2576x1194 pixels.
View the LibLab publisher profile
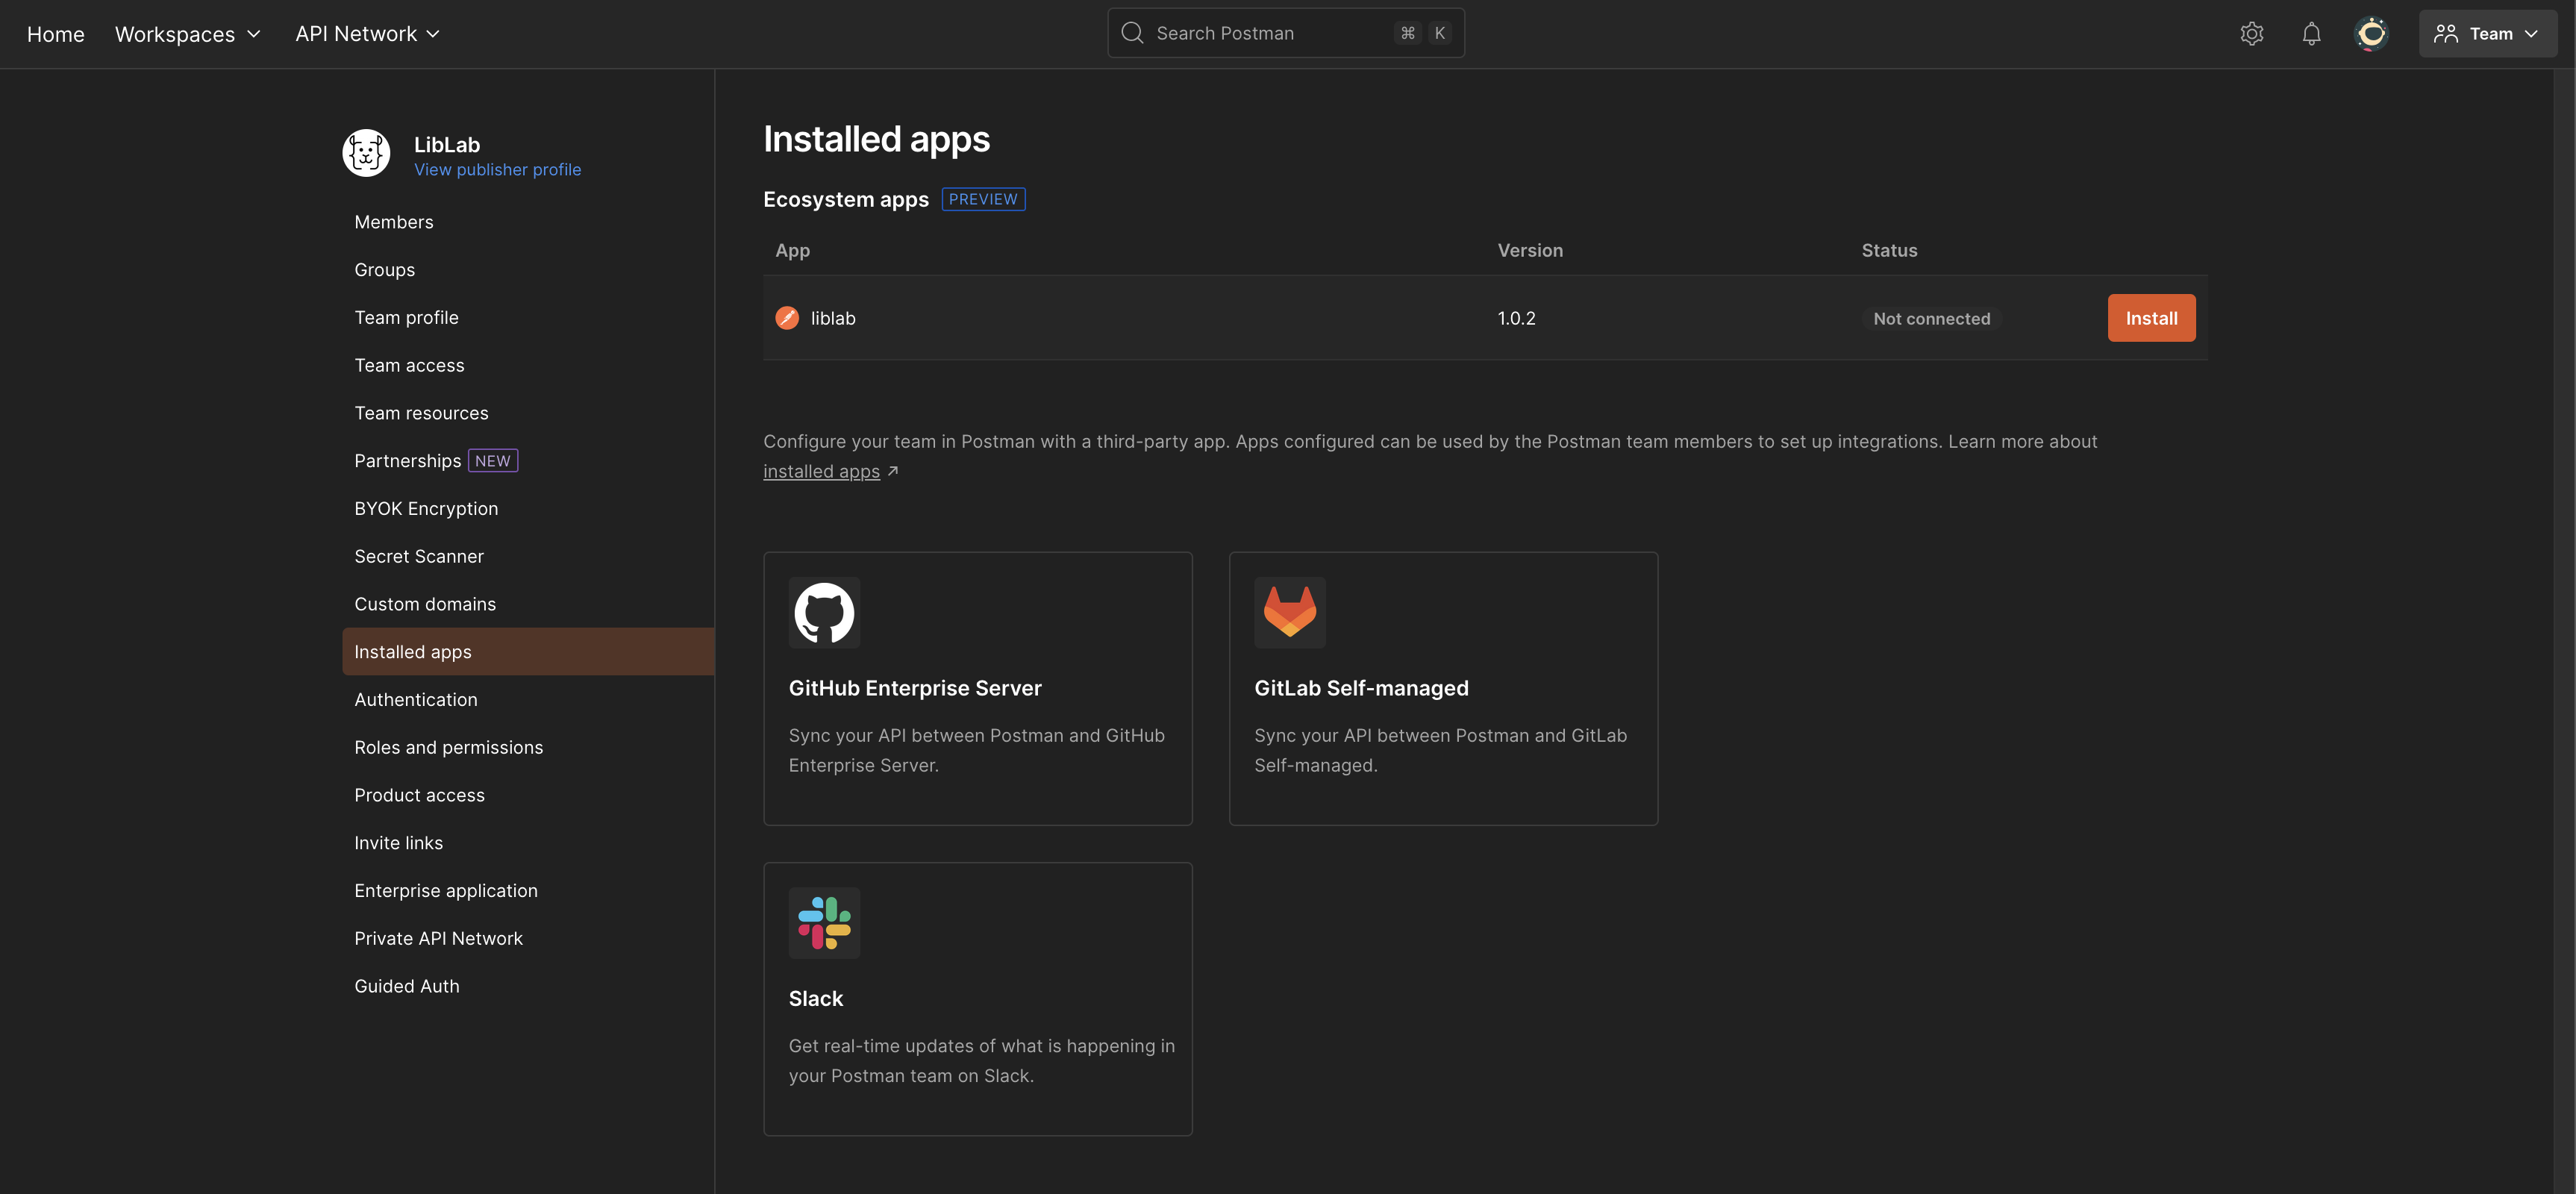coord(498,169)
